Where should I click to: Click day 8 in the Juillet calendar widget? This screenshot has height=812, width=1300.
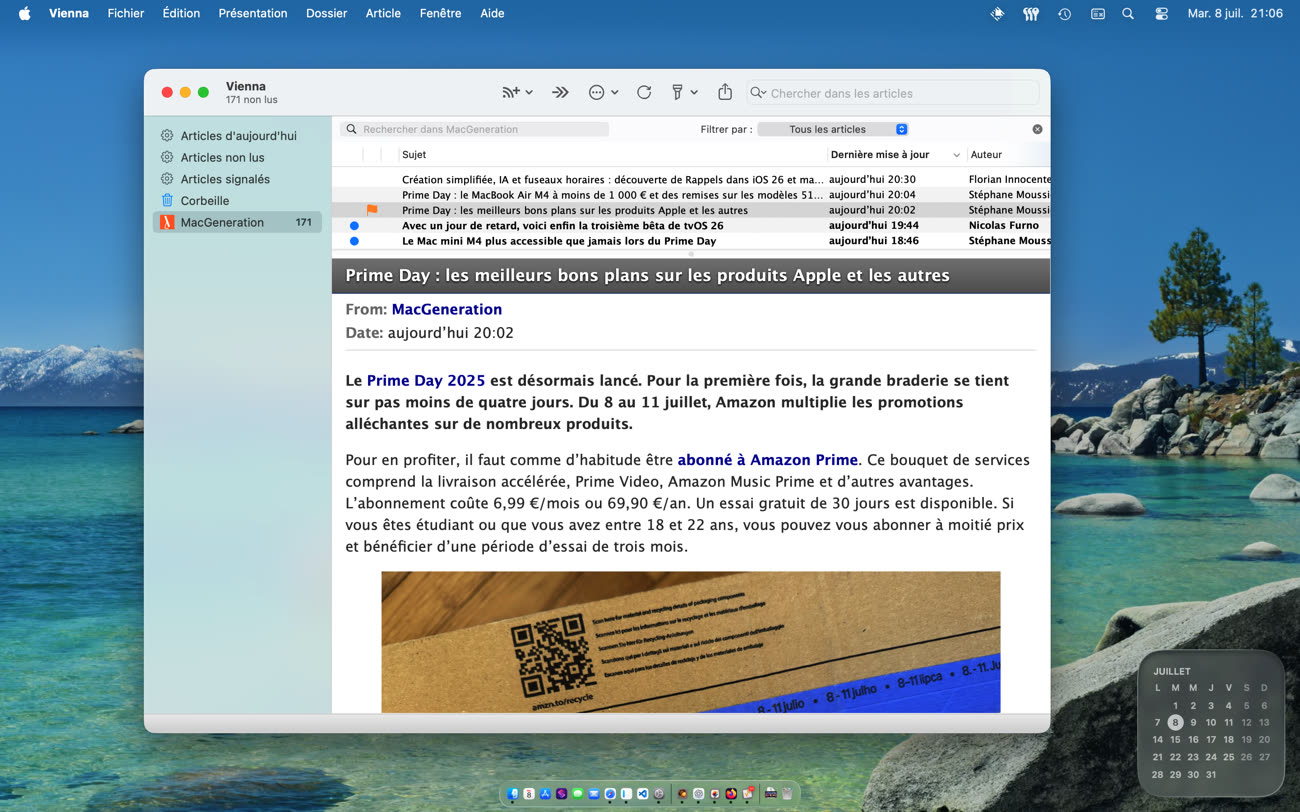(x=1175, y=722)
